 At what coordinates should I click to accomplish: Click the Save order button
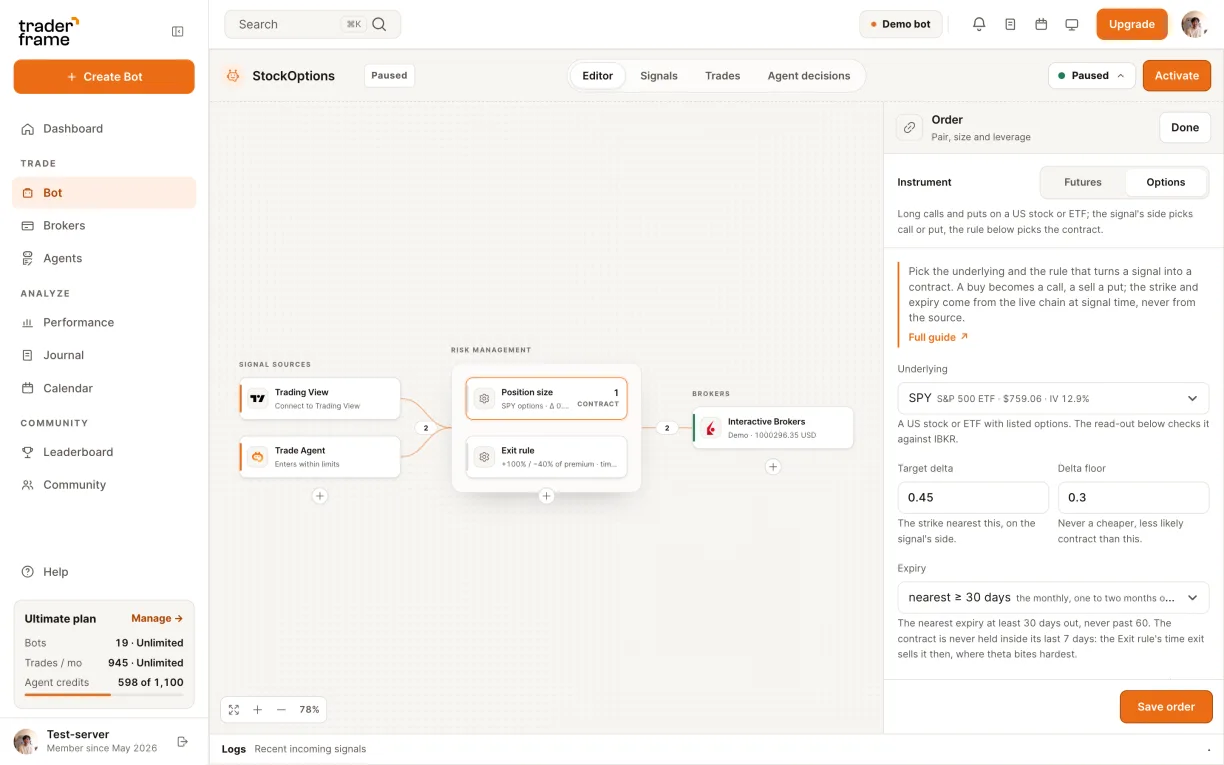(1166, 706)
